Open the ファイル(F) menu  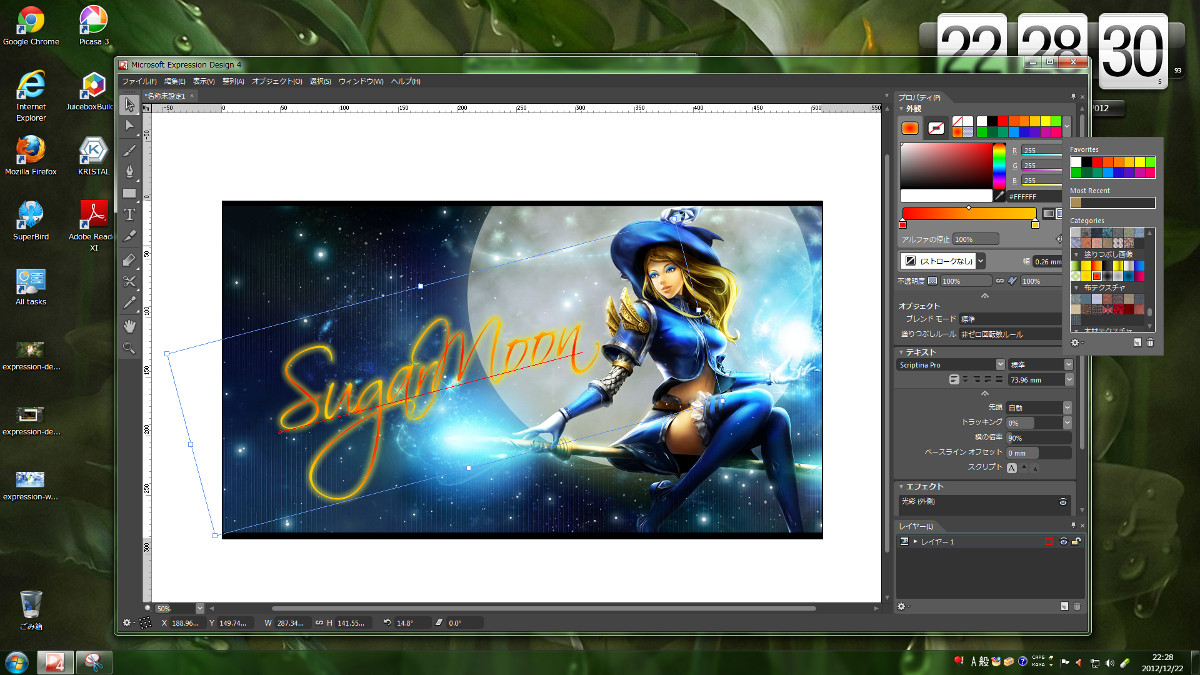point(138,81)
